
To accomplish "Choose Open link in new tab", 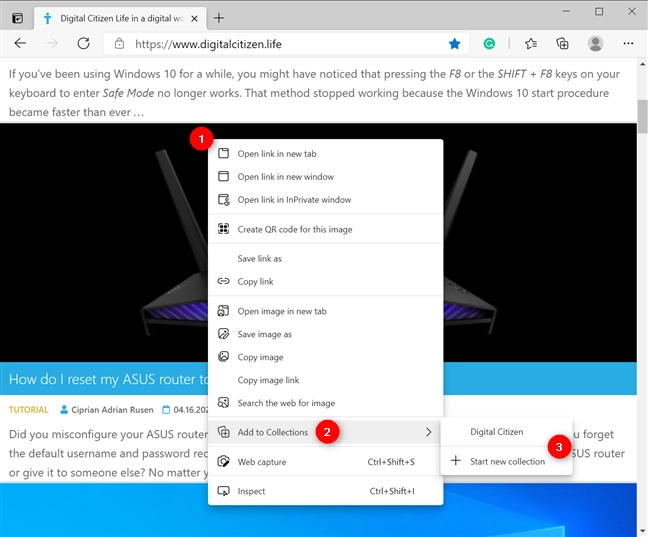I will click(x=326, y=154).
